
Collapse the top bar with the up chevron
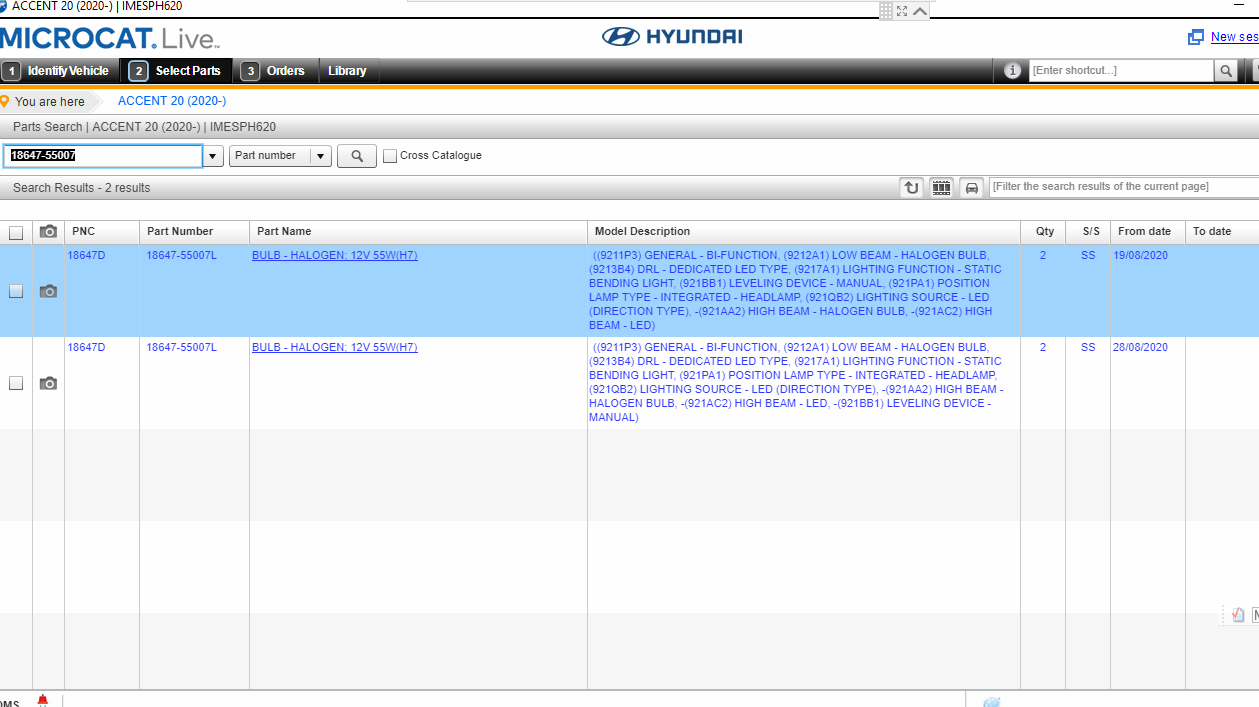tap(920, 10)
